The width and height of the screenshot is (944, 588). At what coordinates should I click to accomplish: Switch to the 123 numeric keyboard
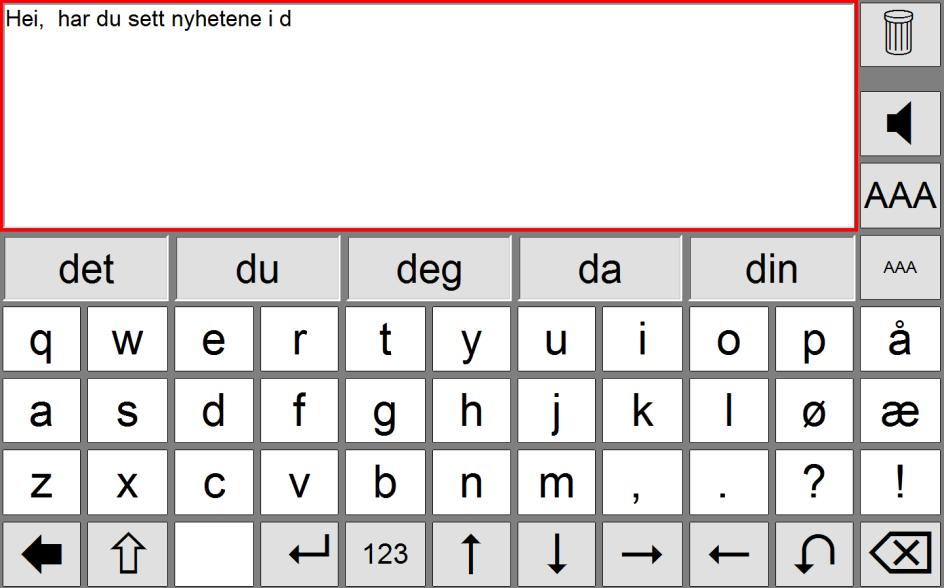tap(385, 554)
